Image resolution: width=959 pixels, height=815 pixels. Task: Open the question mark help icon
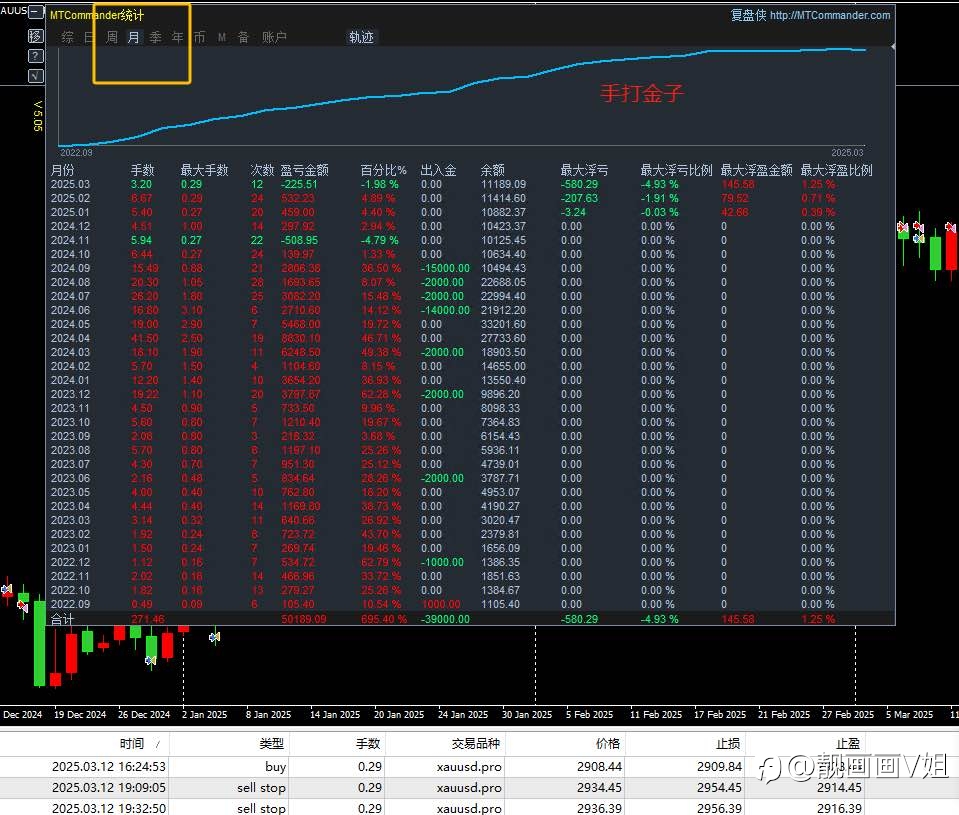(36, 56)
